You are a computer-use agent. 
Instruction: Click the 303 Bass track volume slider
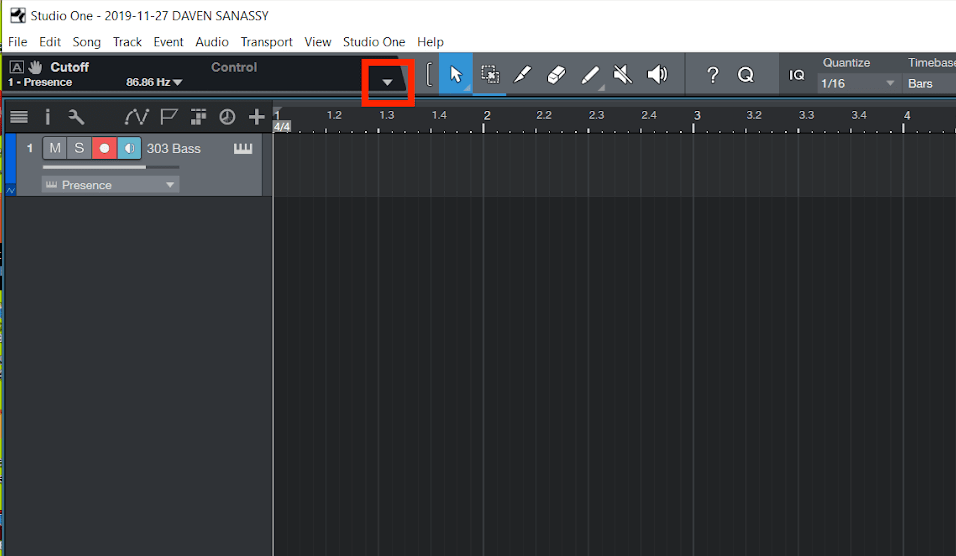click(111, 166)
